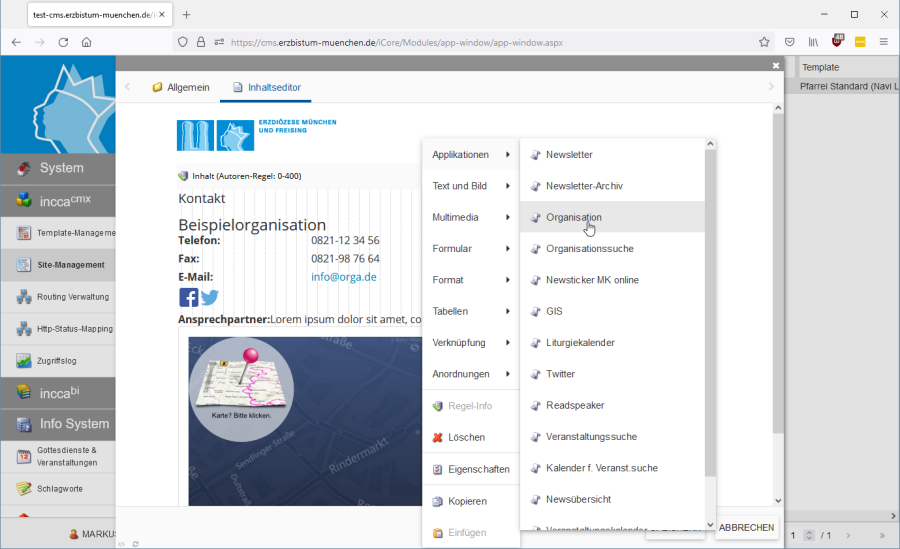This screenshot has width=900, height=549.
Task: Click the Twitter bird icon
Action: [210, 297]
